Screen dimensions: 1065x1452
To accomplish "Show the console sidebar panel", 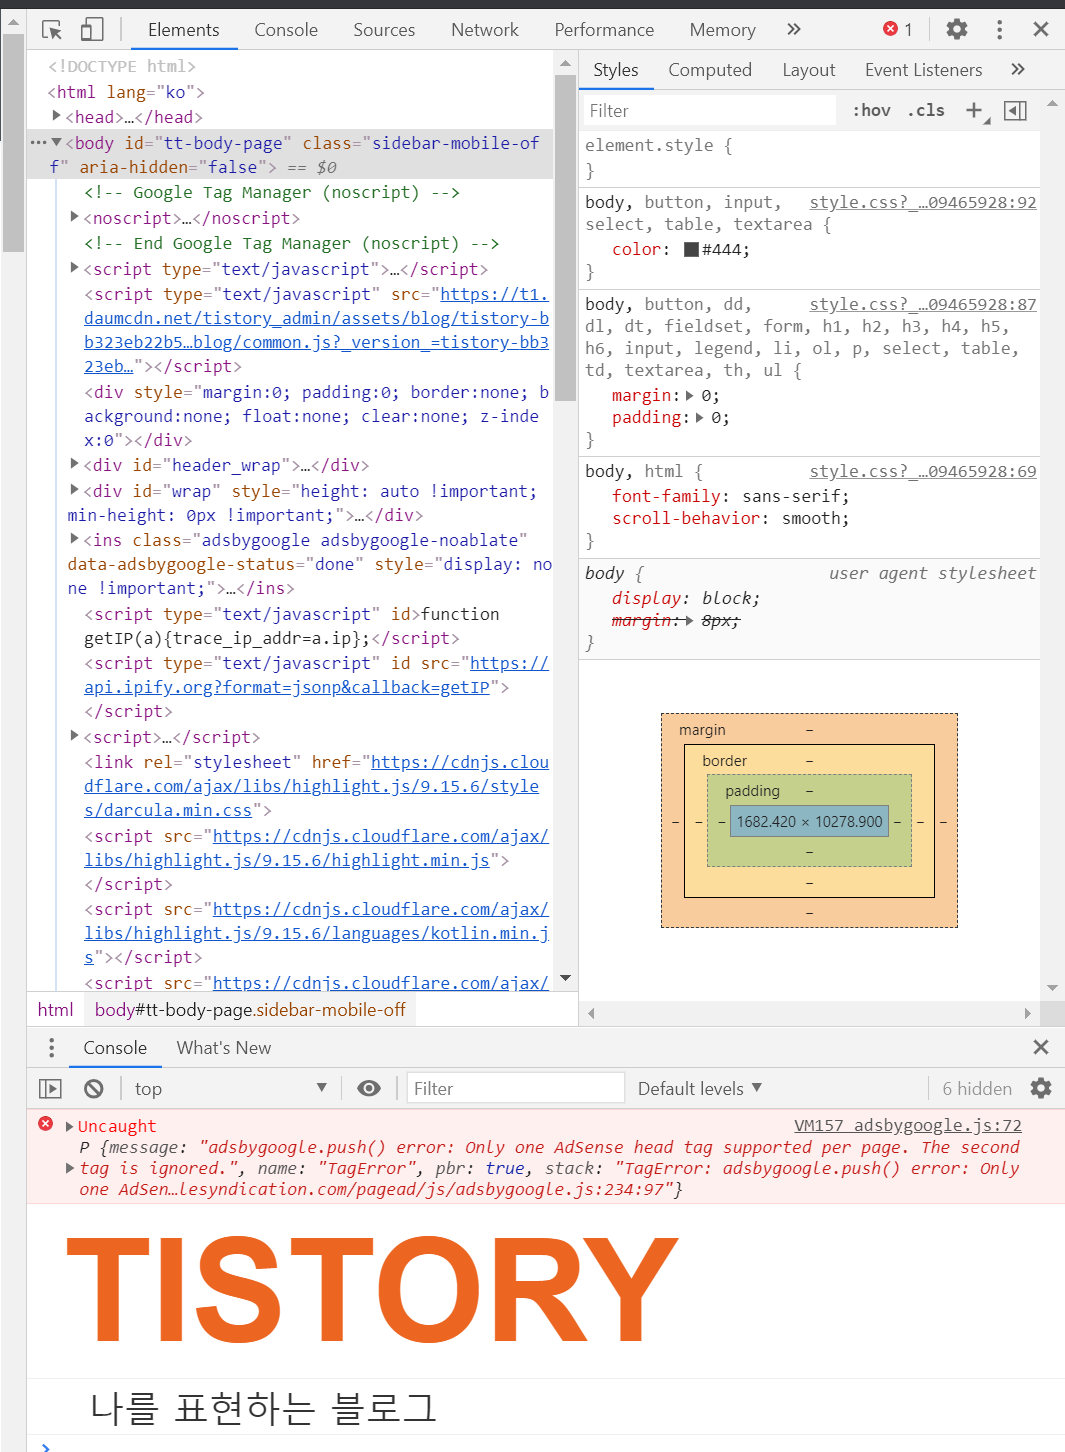I will [50, 1088].
